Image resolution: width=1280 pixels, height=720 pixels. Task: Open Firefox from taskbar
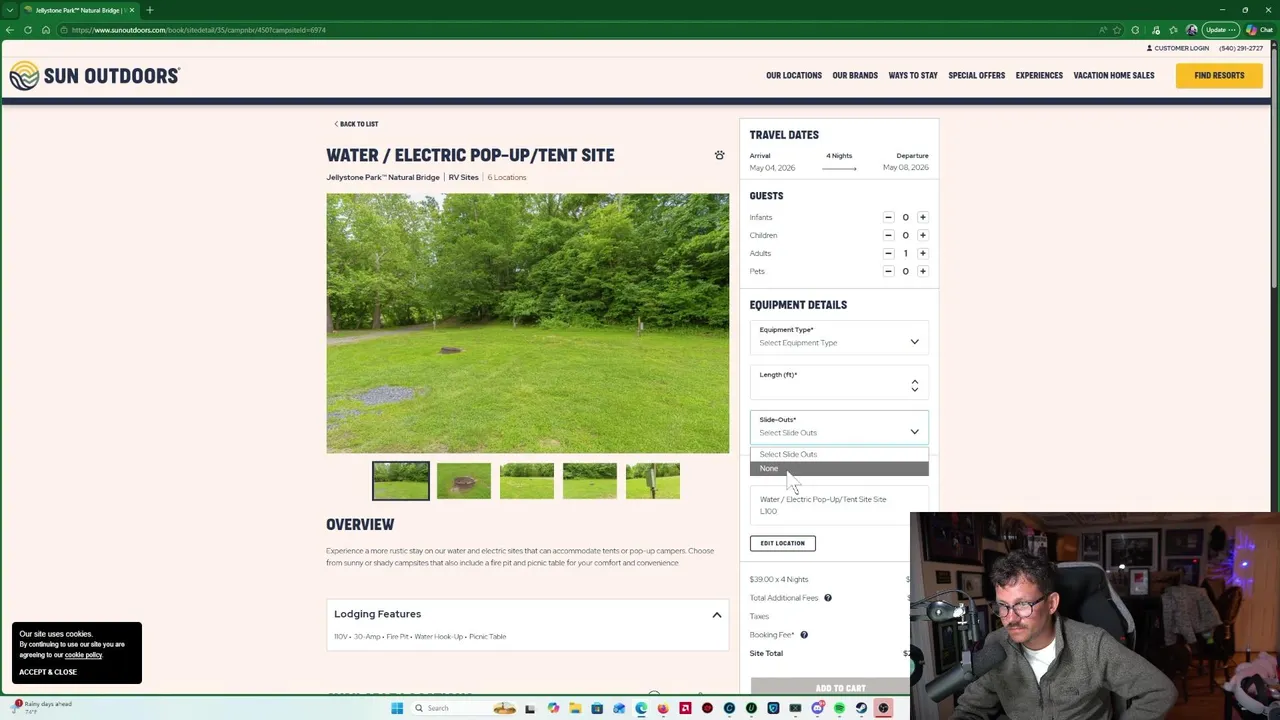pyautogui.click(x=663, y=708)
